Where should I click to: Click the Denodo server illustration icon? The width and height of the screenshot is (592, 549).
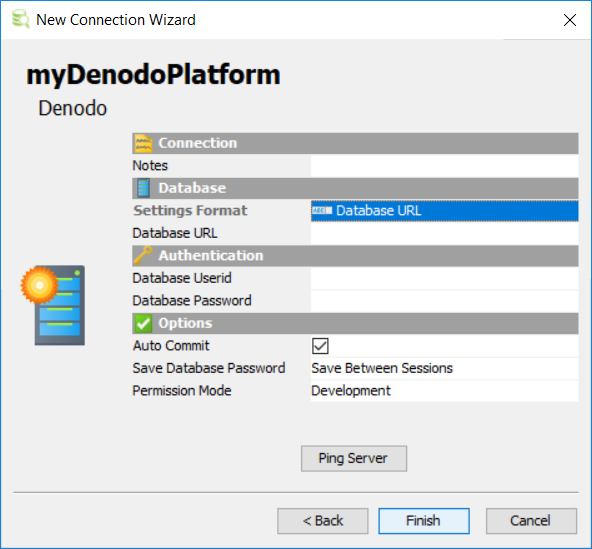click(53, 305)
